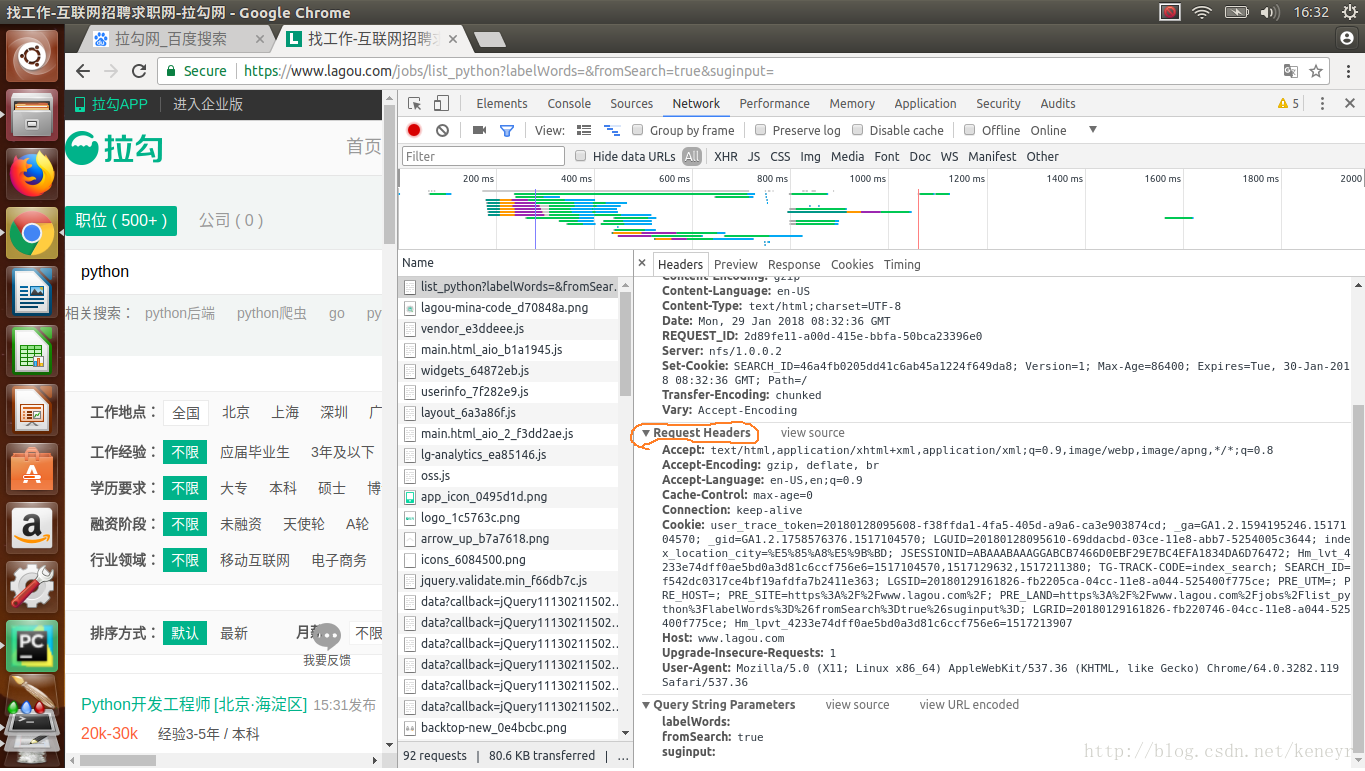Collapse the Request Headers section
The width and height of the screenshot is (1365, 771).
646,433
